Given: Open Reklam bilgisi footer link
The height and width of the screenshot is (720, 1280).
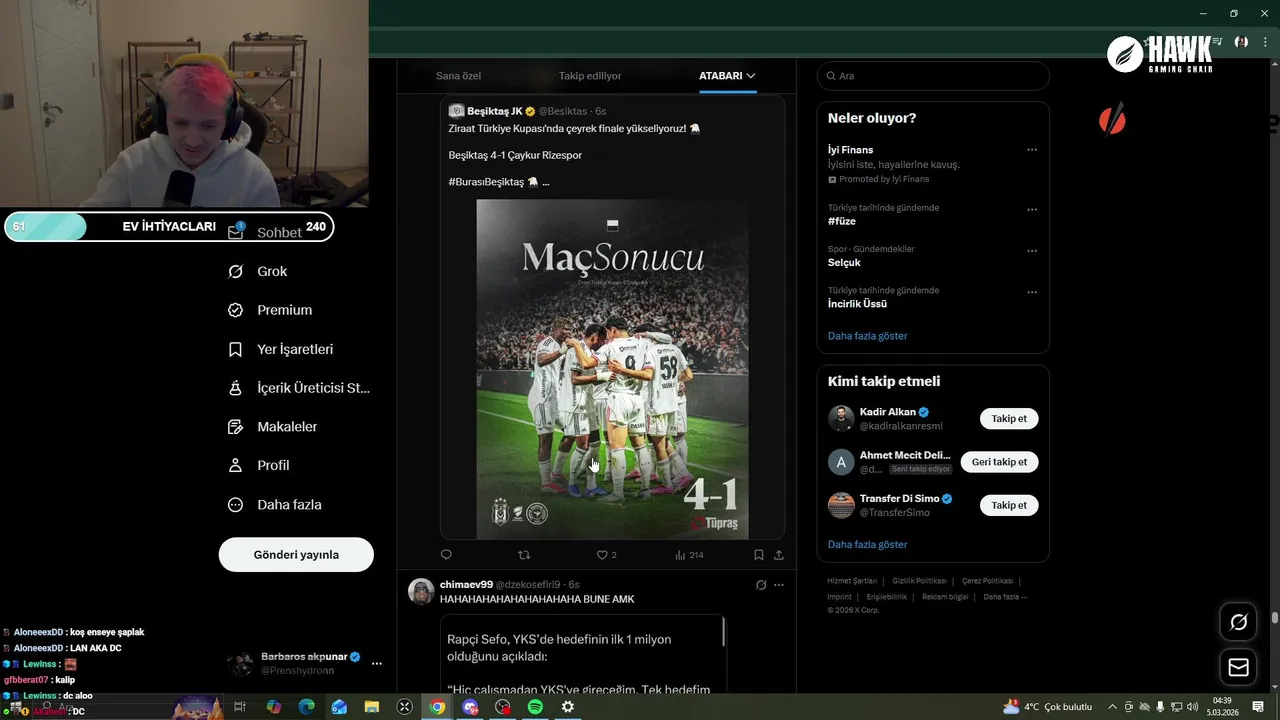Looking at the screenshot, I should (945, 597).
